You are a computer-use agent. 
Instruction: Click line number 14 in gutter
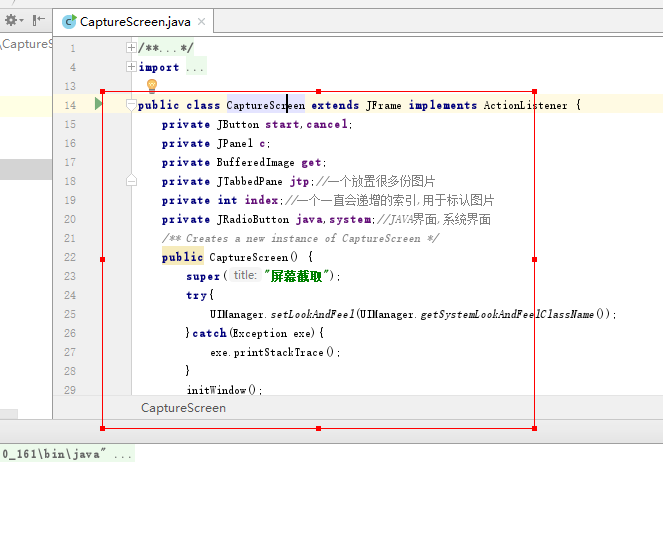pos(70,105)
